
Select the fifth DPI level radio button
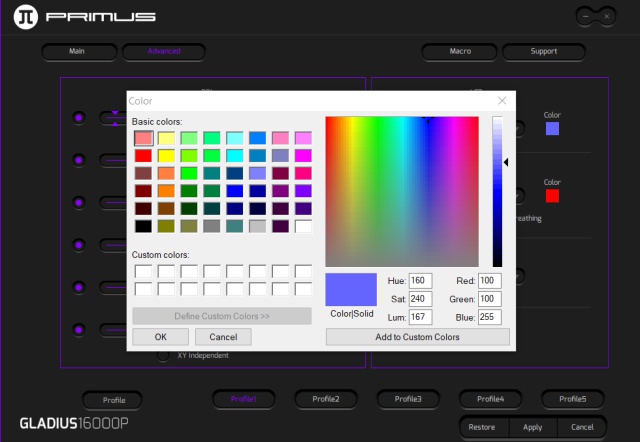pos(79,287)
